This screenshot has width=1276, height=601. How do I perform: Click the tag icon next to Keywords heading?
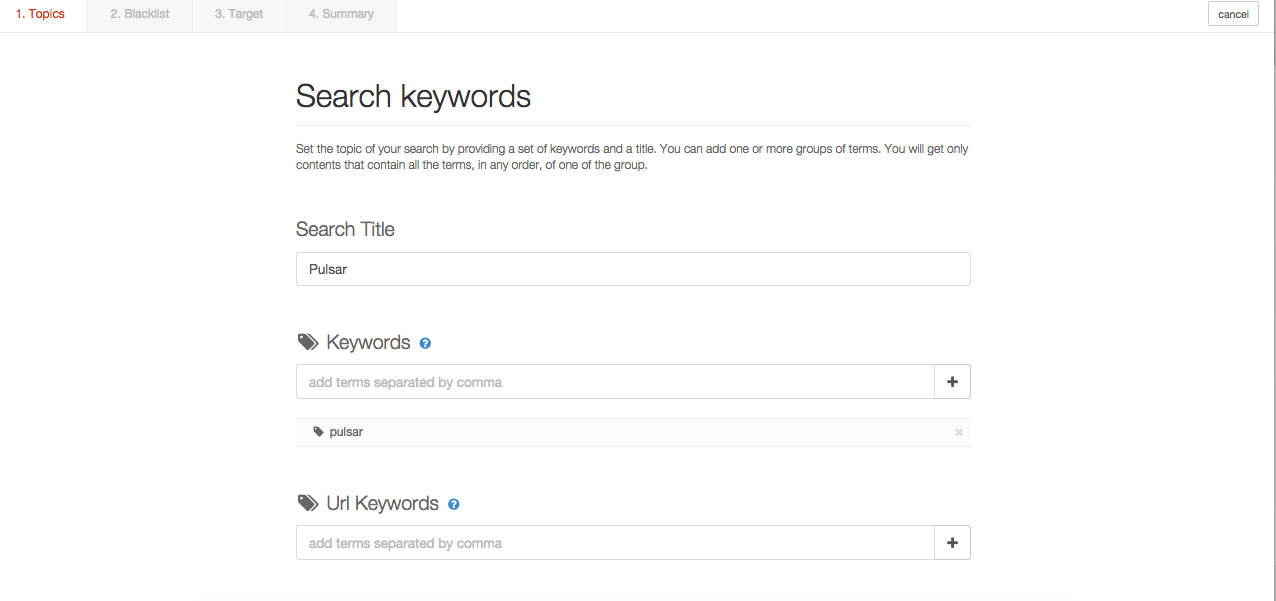[x=308, y=342]
